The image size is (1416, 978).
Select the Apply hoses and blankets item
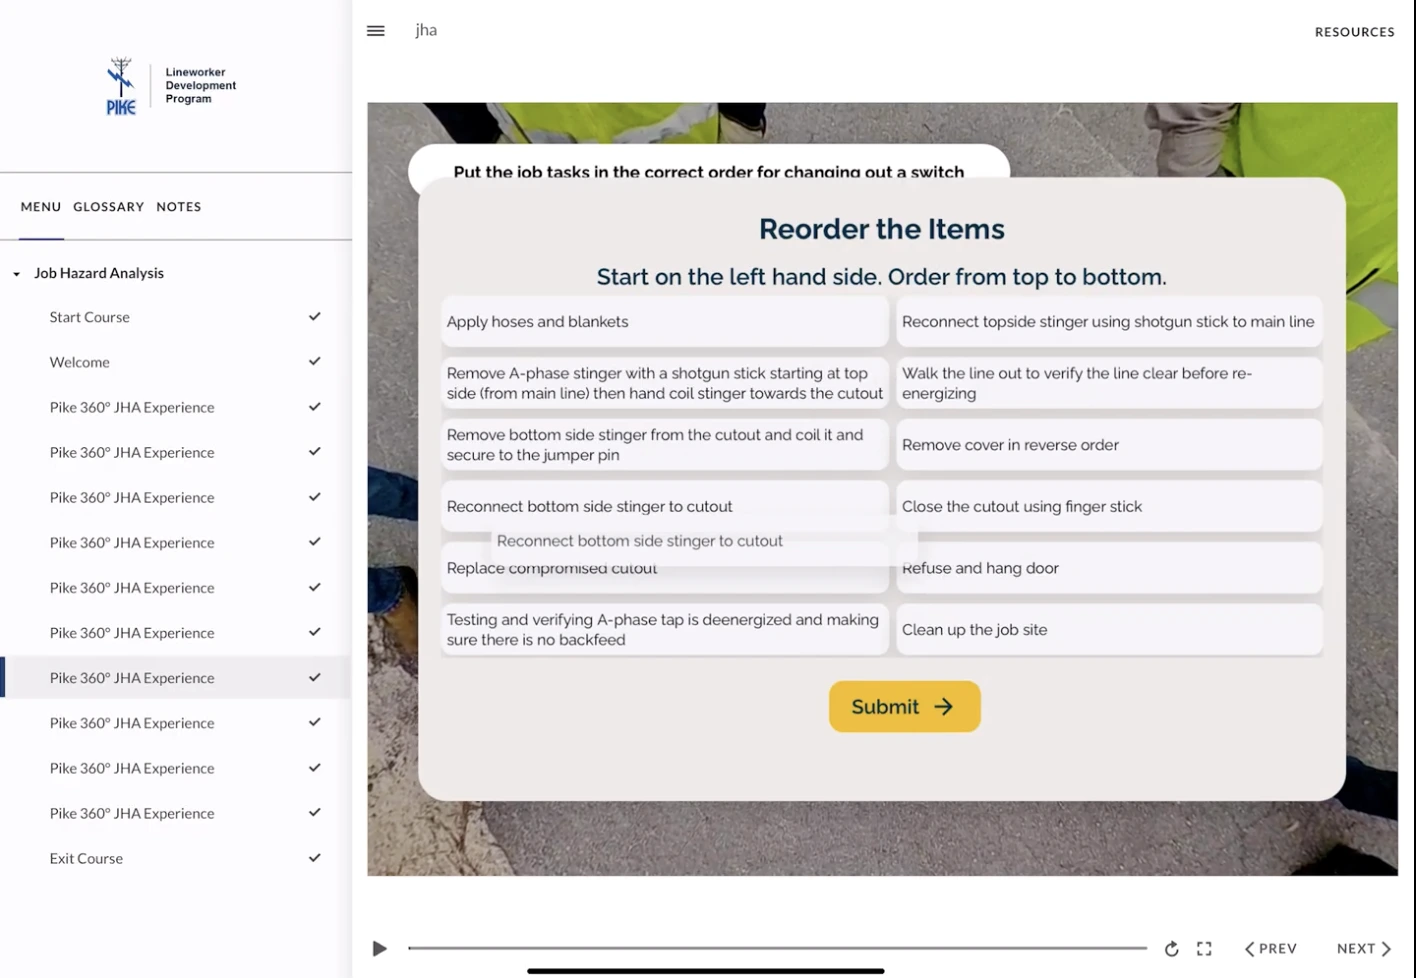tap(664, 321)
